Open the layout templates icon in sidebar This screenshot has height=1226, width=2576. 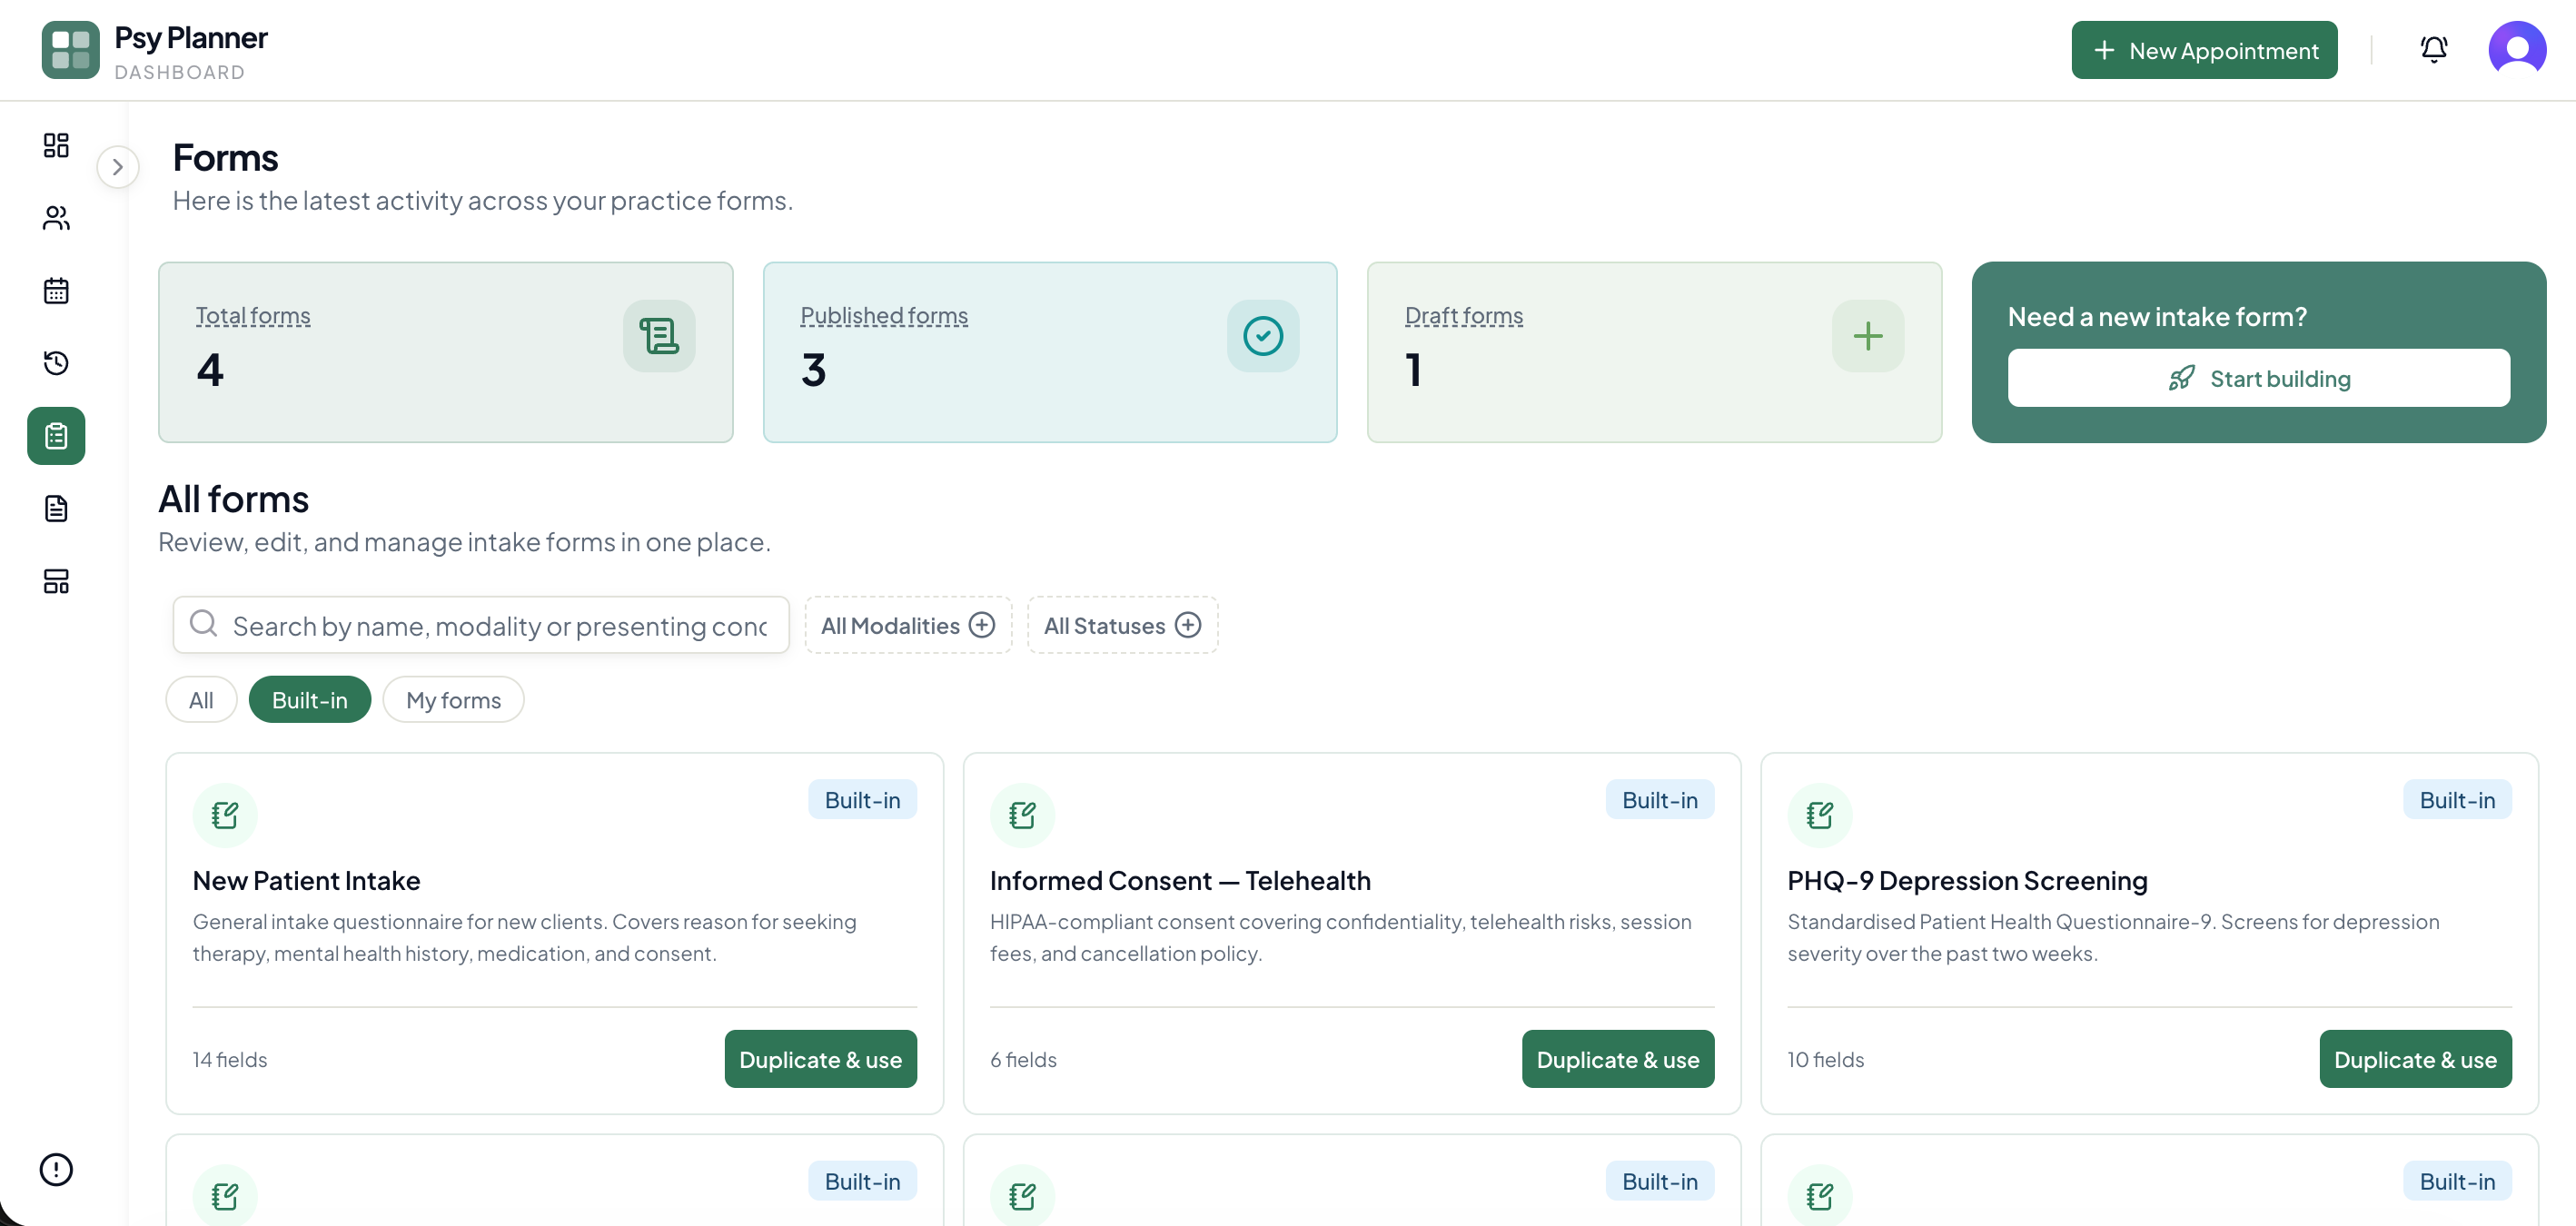click(x=56, y=581)
